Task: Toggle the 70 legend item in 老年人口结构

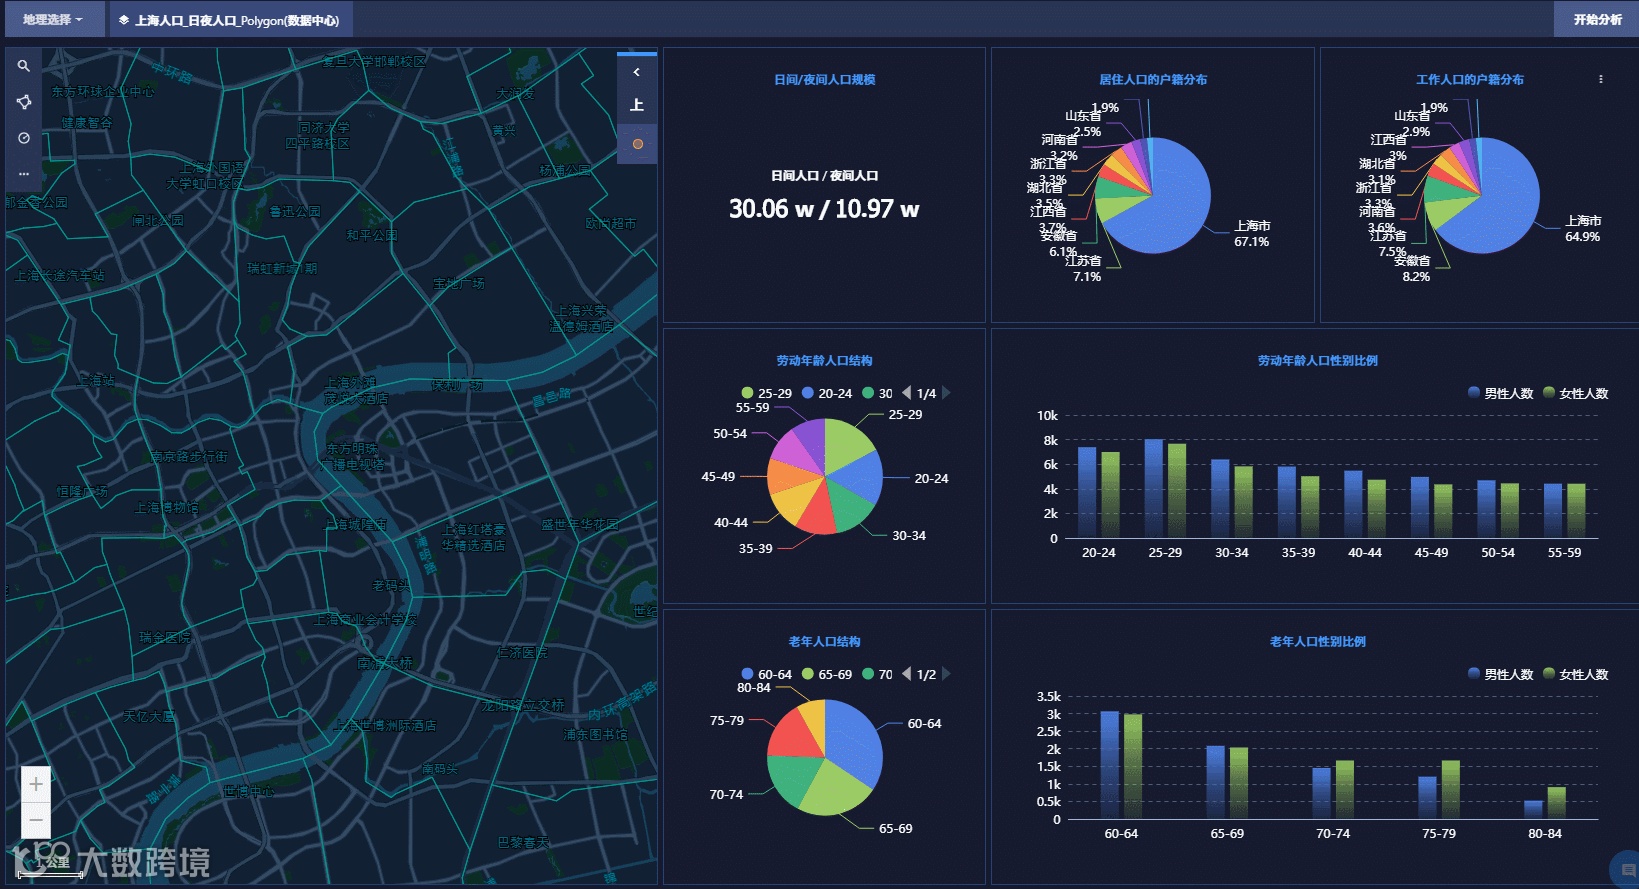Action: coord(878,674)
